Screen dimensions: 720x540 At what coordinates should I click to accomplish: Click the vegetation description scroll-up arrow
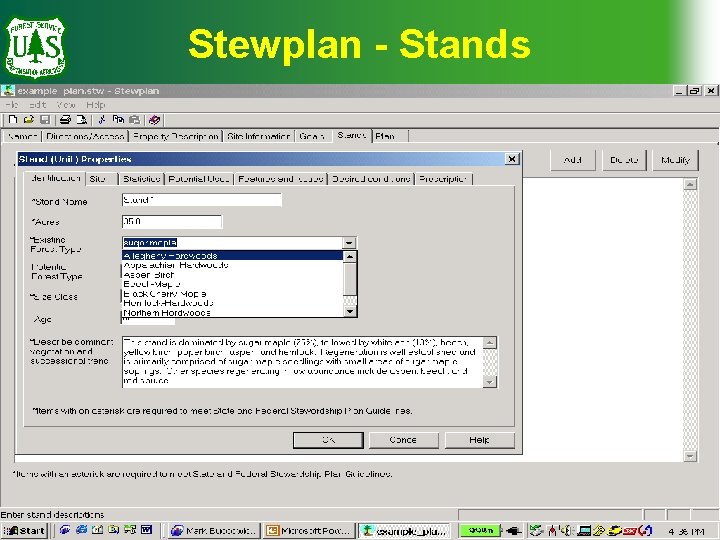490,343
